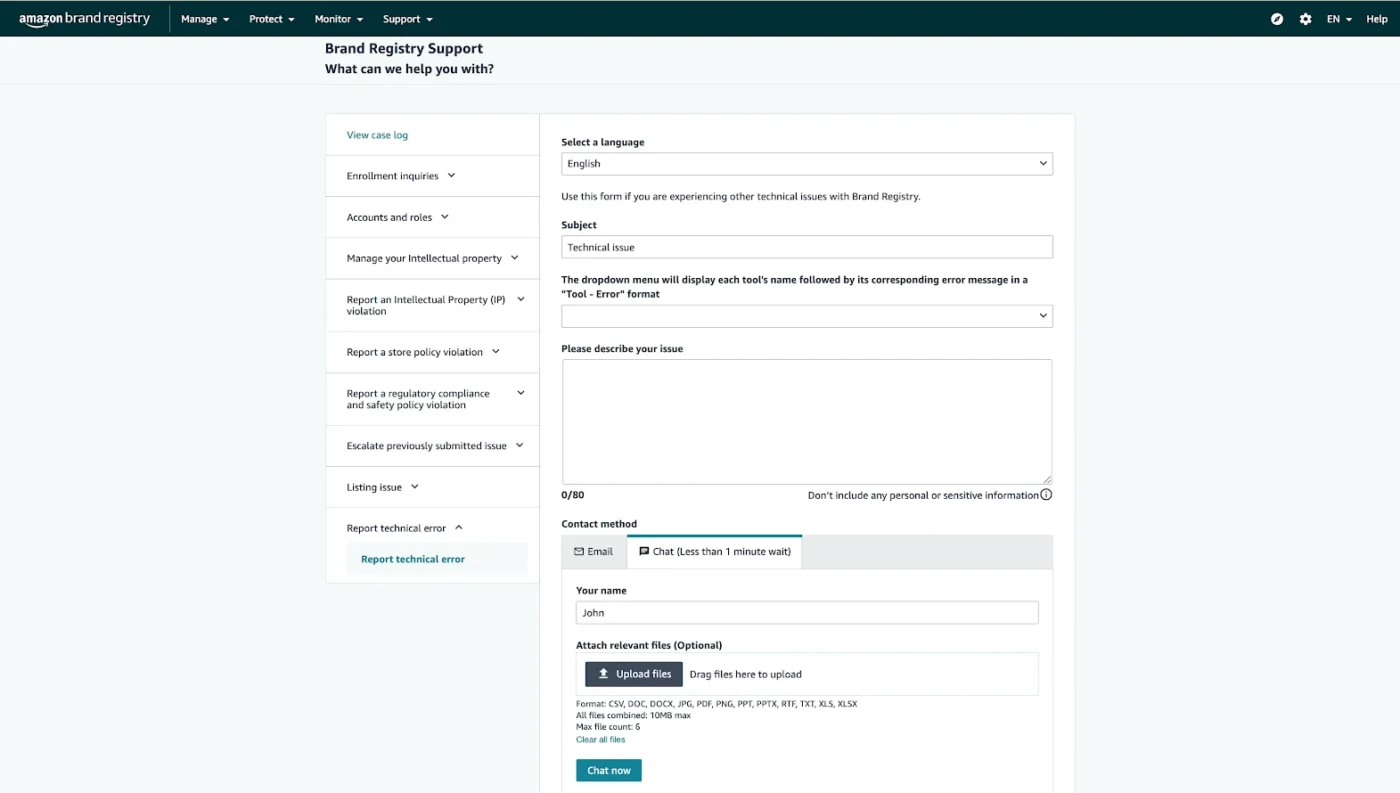
Task: Open the Protect menu
Action: tap(271, 19)
